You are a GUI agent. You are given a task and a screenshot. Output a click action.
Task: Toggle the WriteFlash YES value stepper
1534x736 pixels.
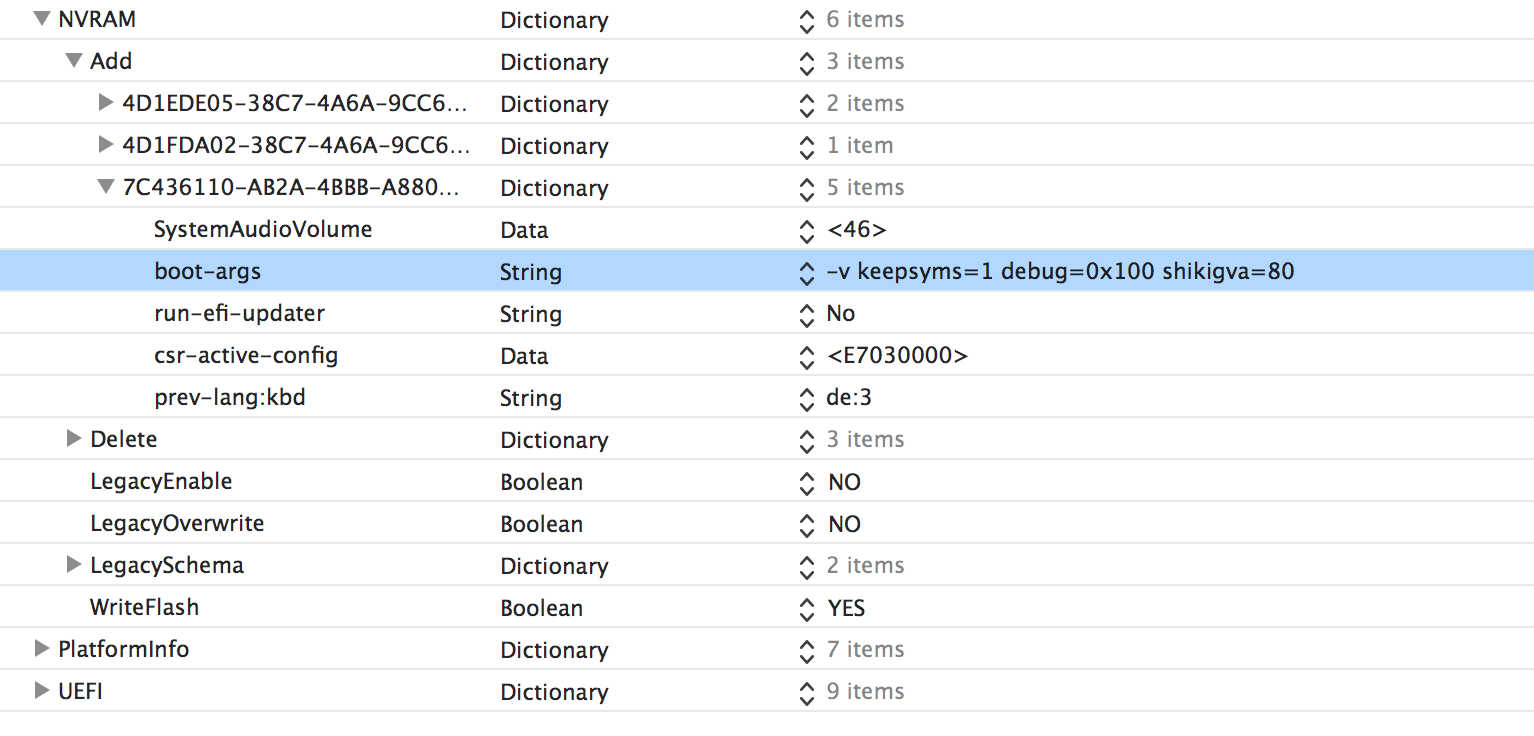[x=807, y=609]
